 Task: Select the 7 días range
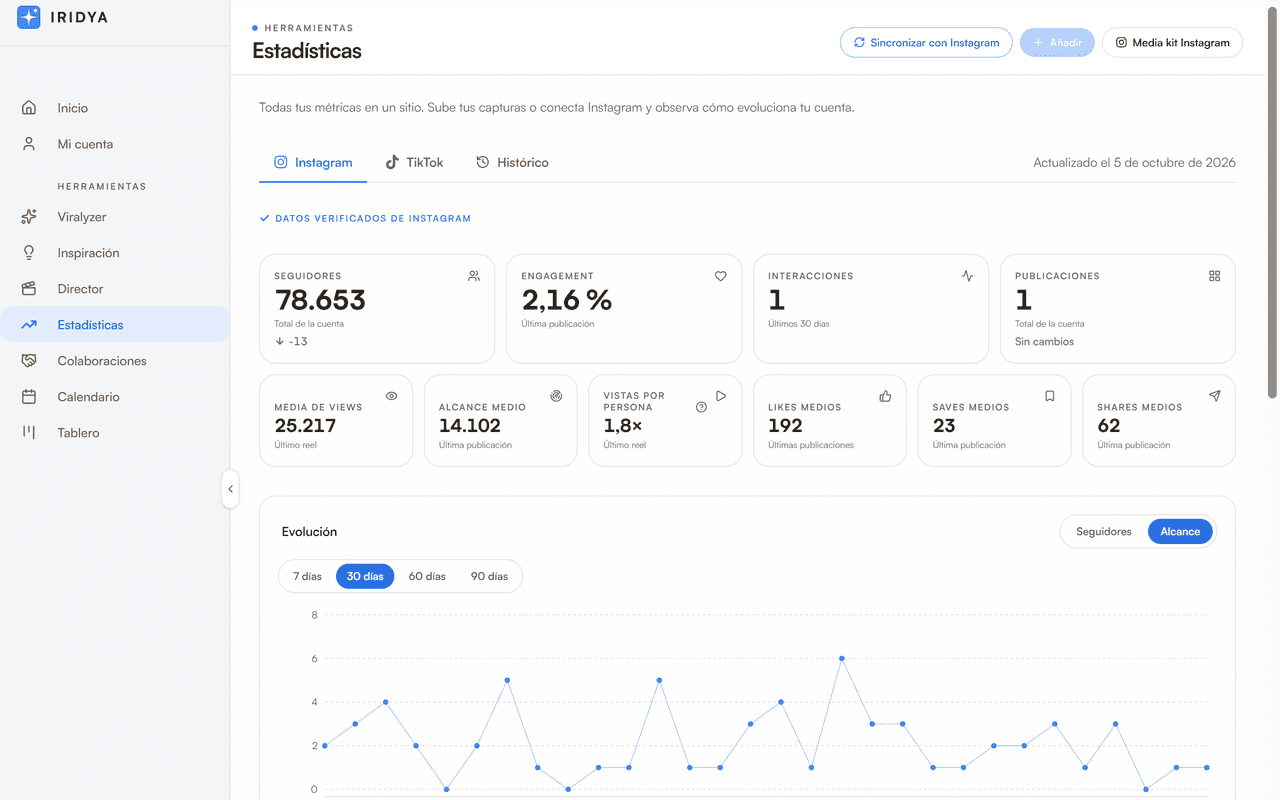pos(307,576)
